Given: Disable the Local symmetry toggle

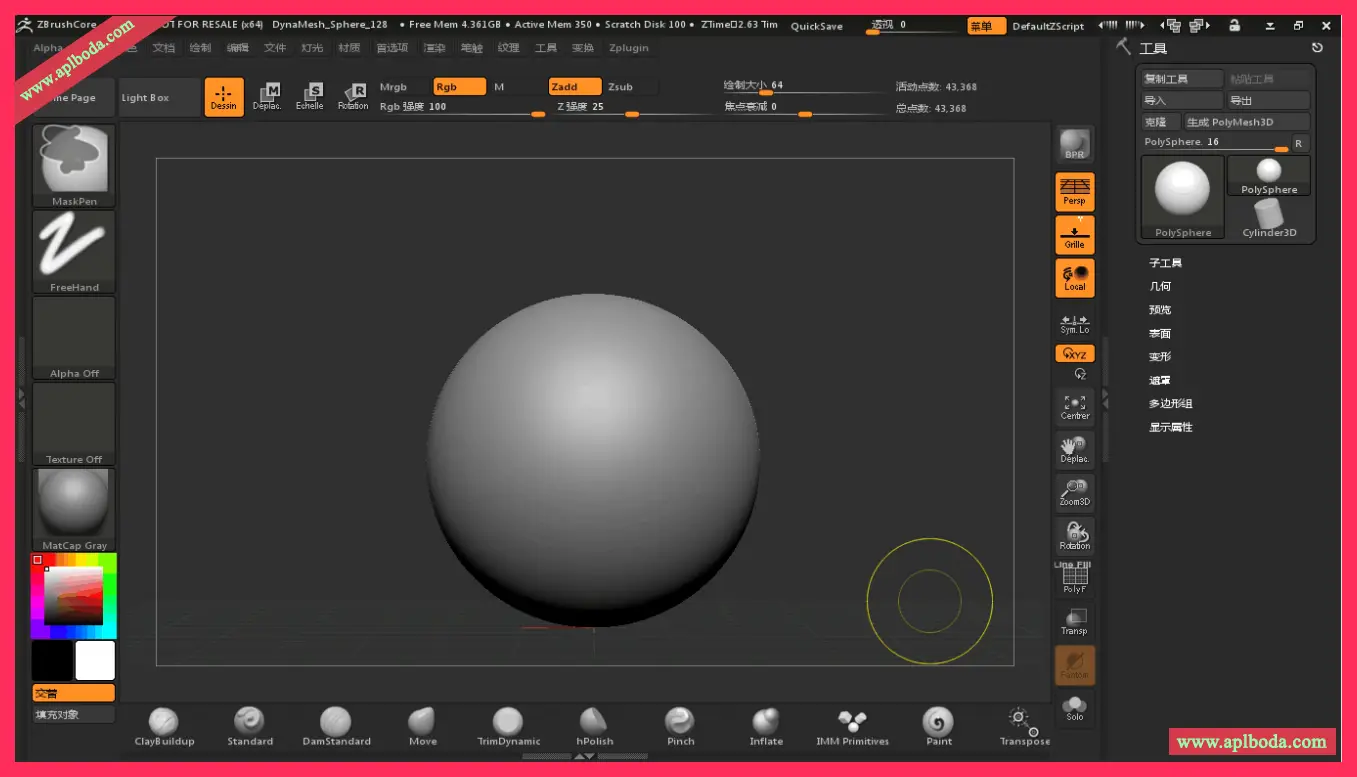Looking at the screenshot, I should click(x=1075, y=278).
